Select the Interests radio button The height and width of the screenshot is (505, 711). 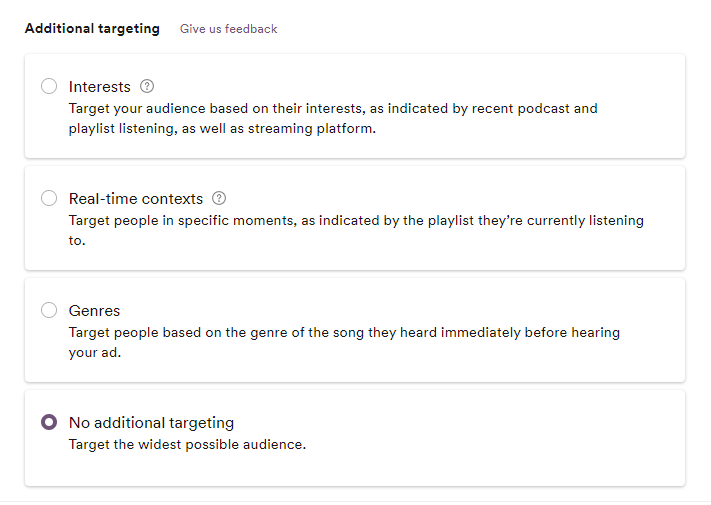[49, 86]
